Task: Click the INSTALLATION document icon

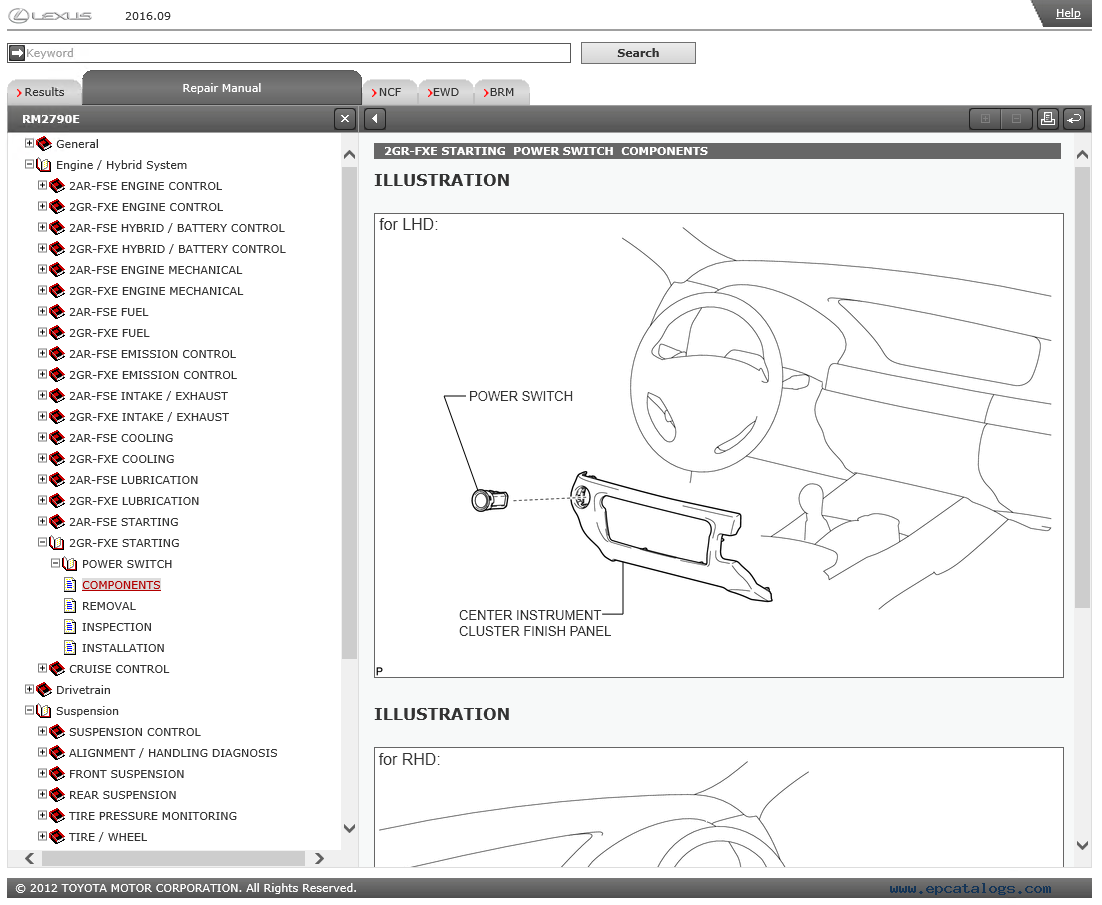Action: [x=70, y=648]
